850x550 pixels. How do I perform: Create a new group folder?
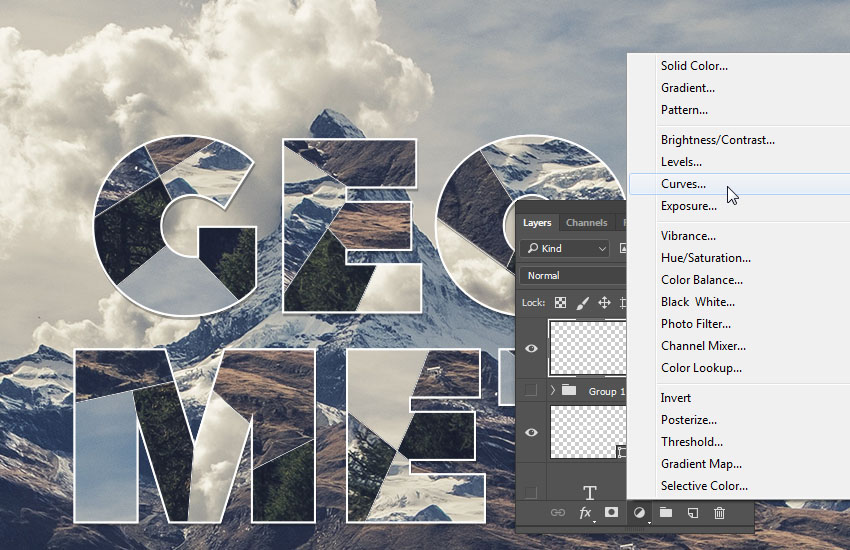(666, 513)
